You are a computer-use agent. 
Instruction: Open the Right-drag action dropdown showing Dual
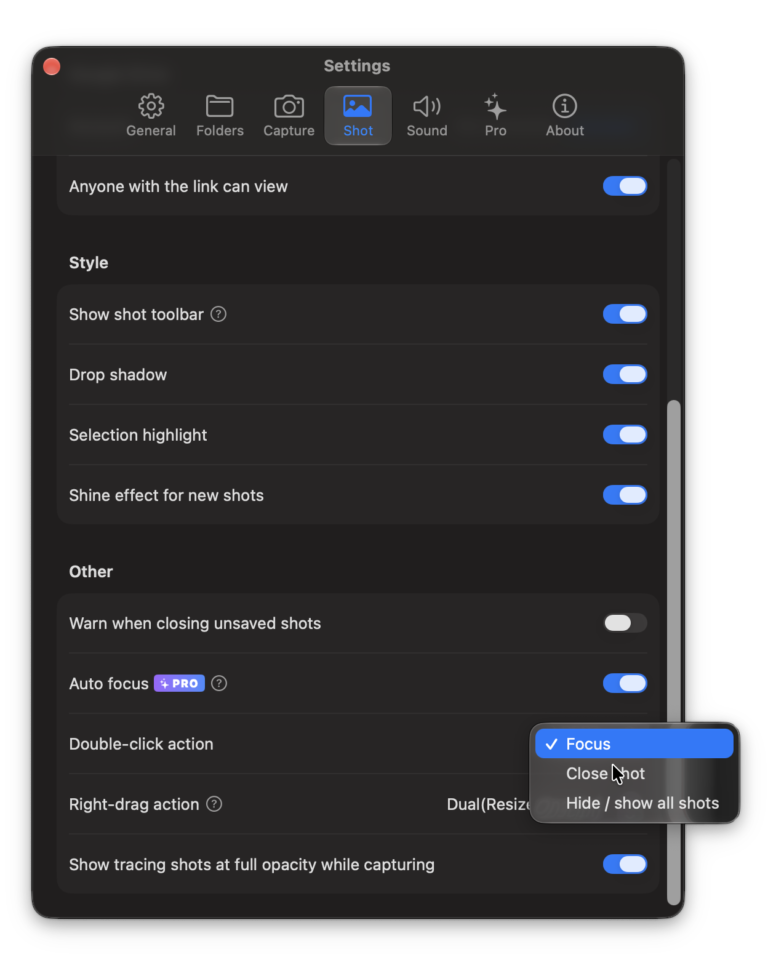tap(489, 804)
